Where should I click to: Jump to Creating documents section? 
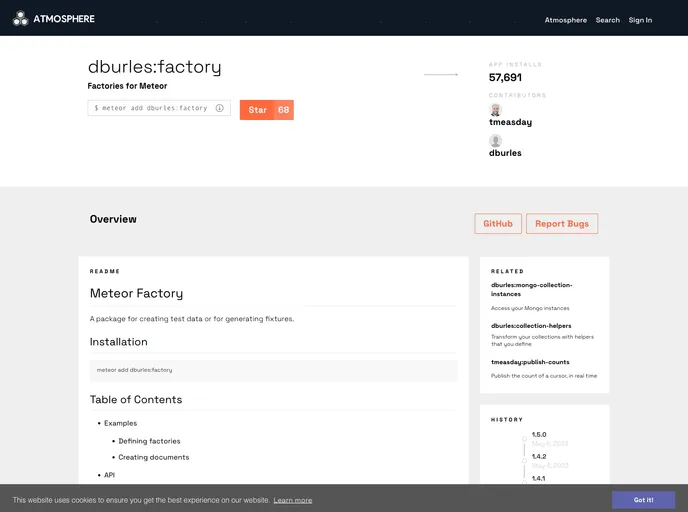[154, 458]
